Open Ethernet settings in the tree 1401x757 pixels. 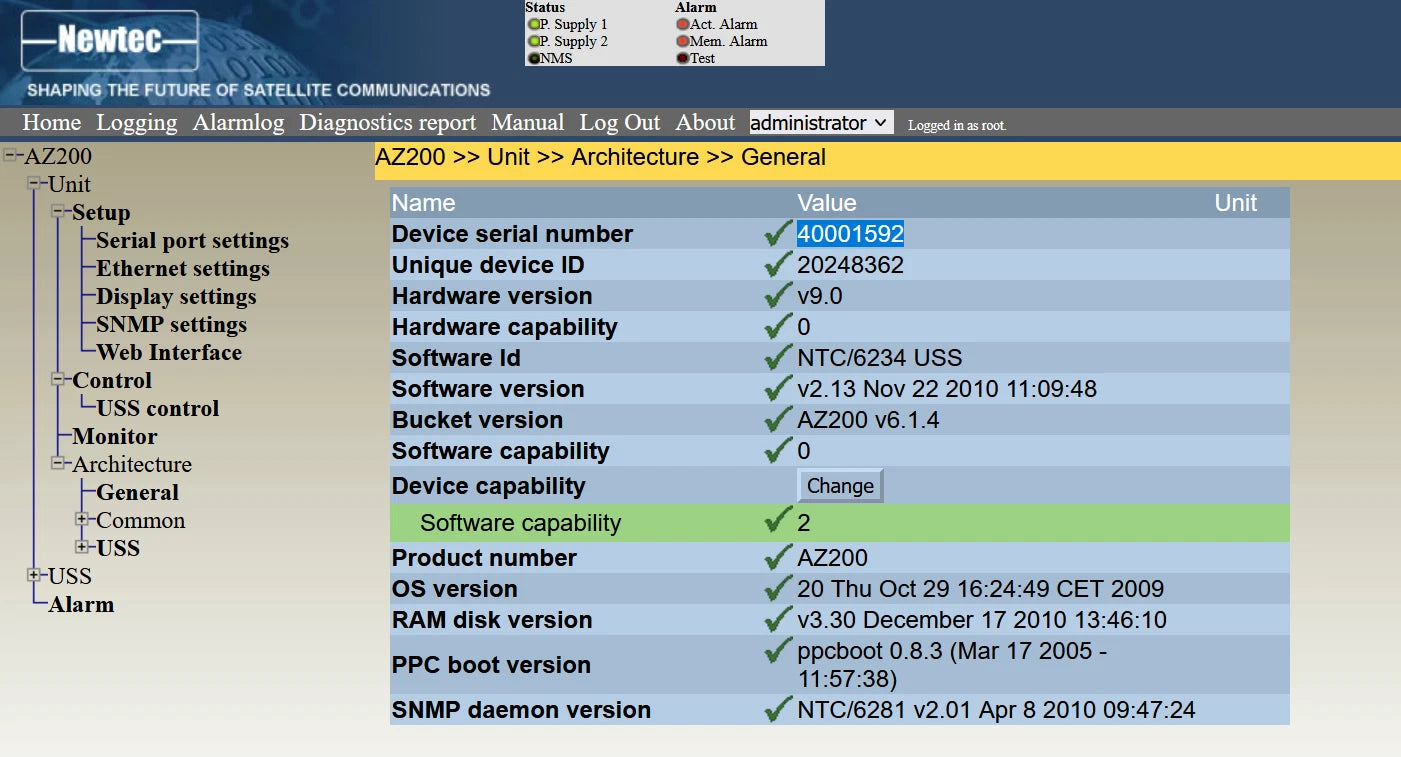[183, 268]
